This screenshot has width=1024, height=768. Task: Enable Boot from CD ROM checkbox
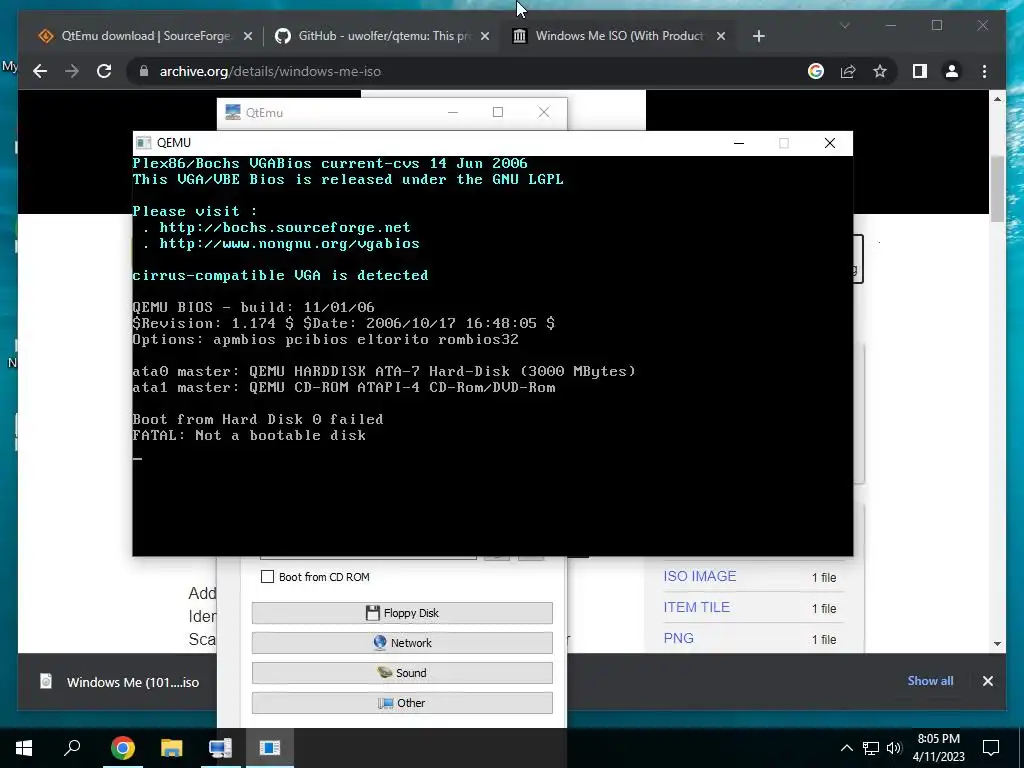point(267,577)
